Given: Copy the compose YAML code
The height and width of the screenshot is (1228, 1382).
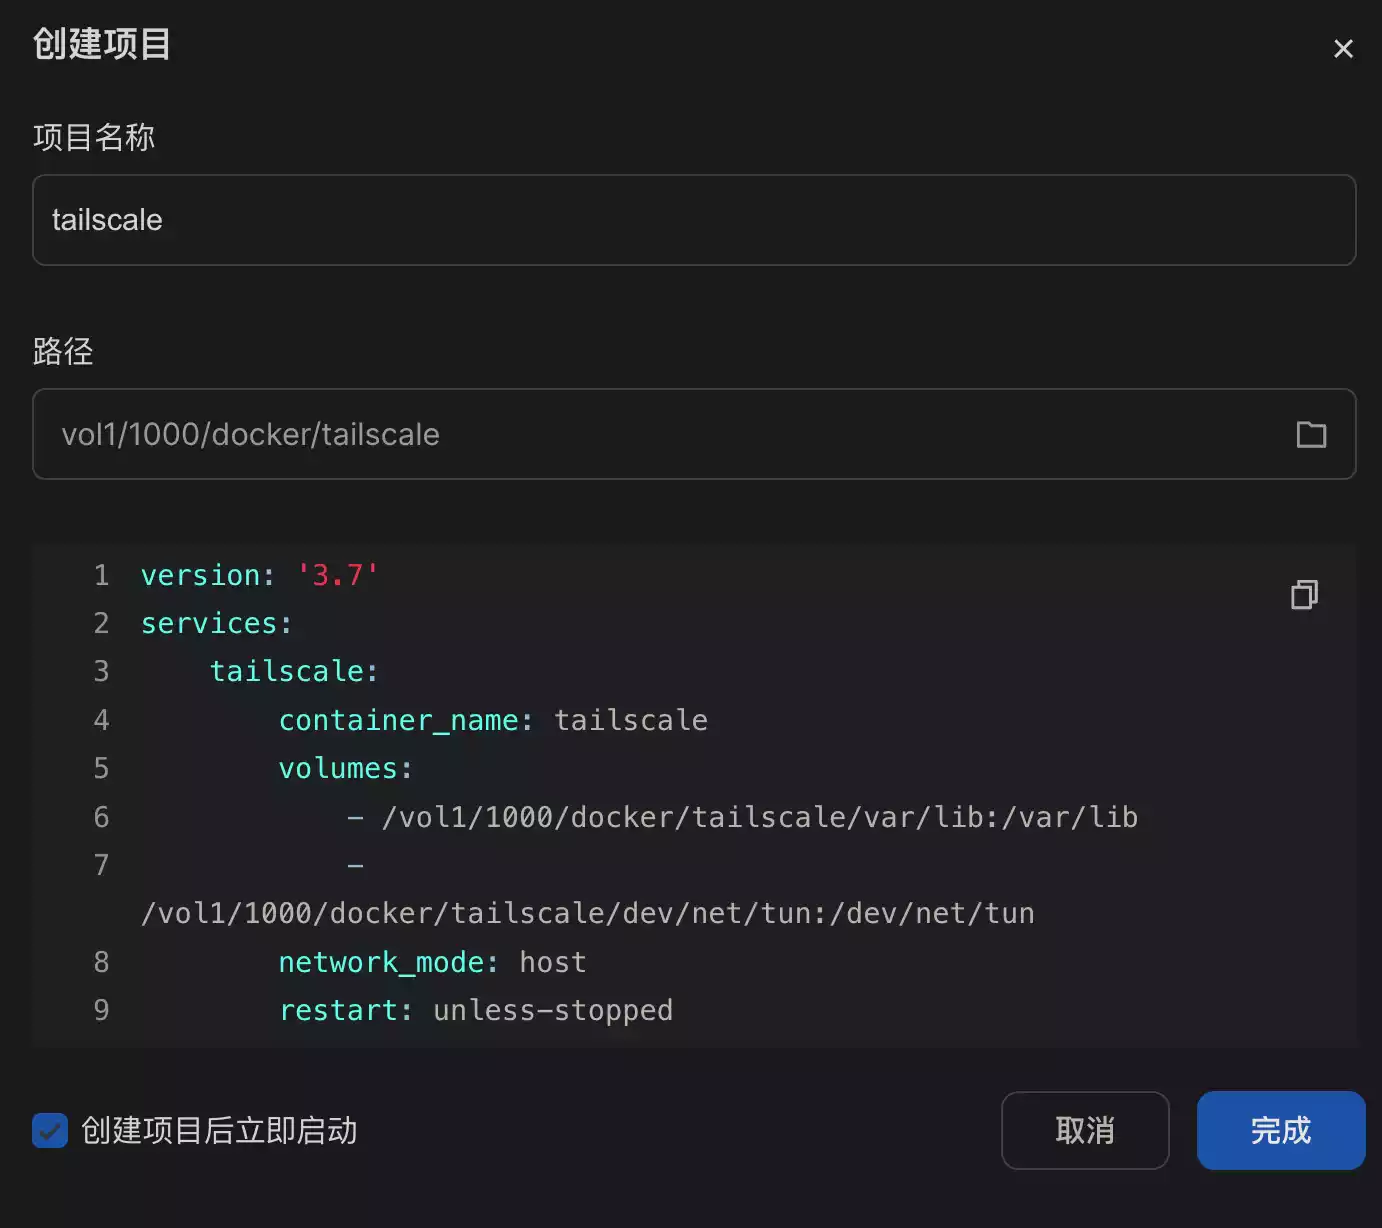Looking at the screenshot, I should pyautogui.click(x=1304, y=595).
